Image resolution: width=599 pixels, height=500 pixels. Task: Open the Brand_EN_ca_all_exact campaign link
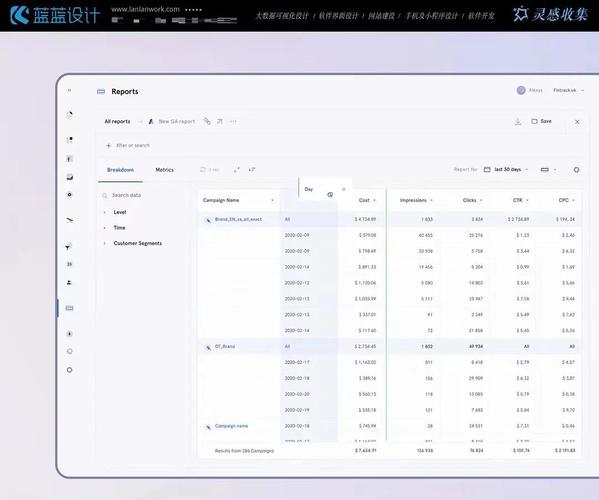pos(238,219)
